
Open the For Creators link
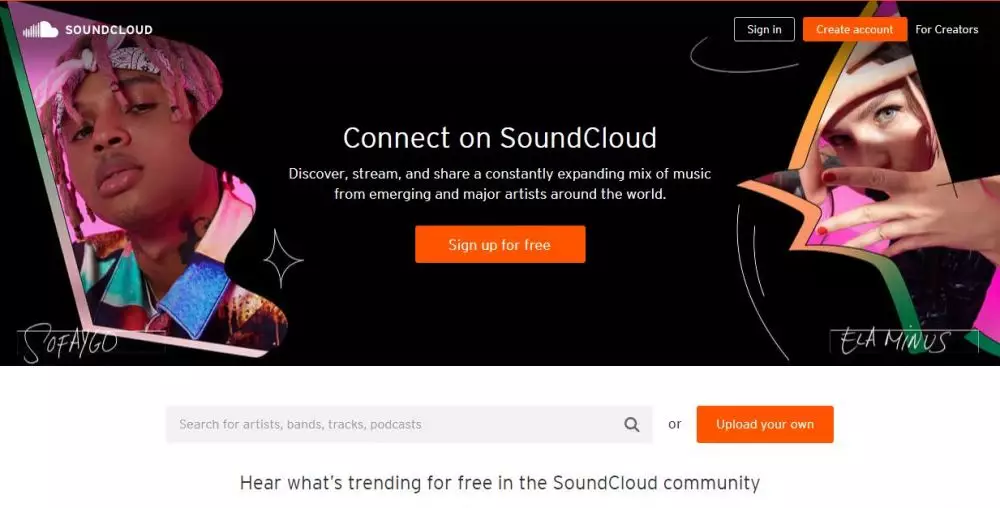click(946, 29)
